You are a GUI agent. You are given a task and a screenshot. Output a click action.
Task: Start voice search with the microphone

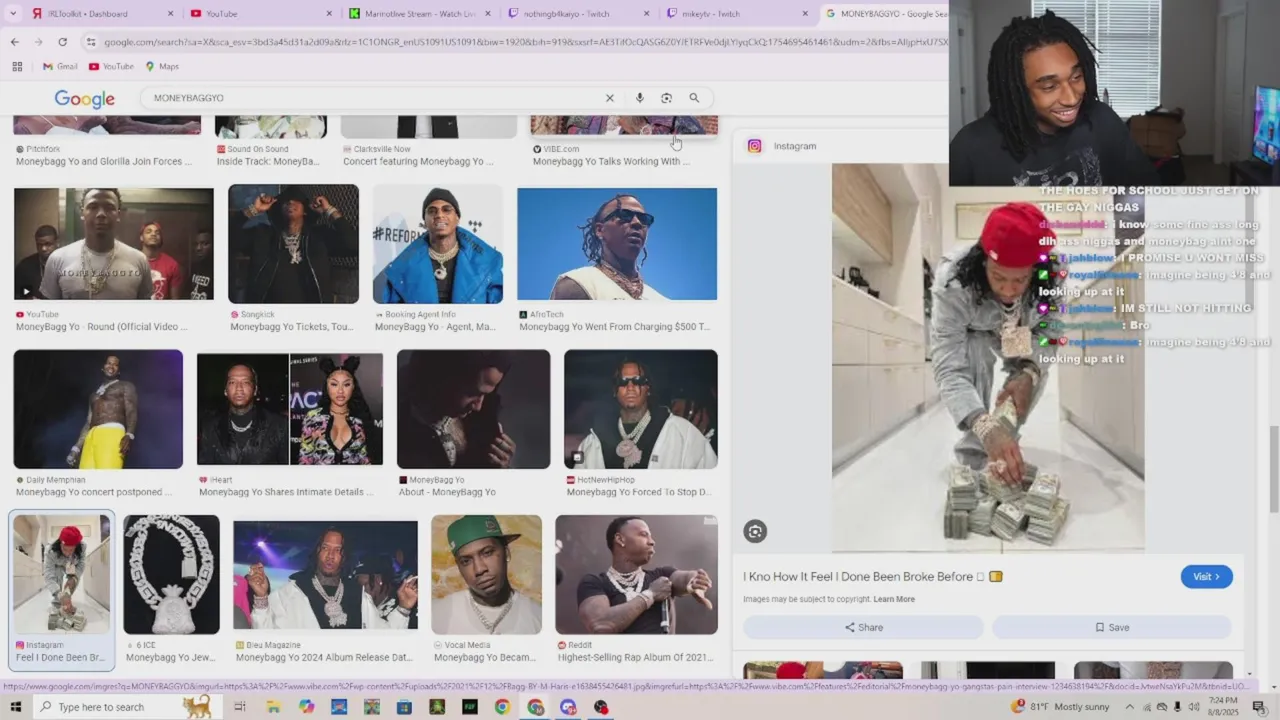[x=639, y=98]
